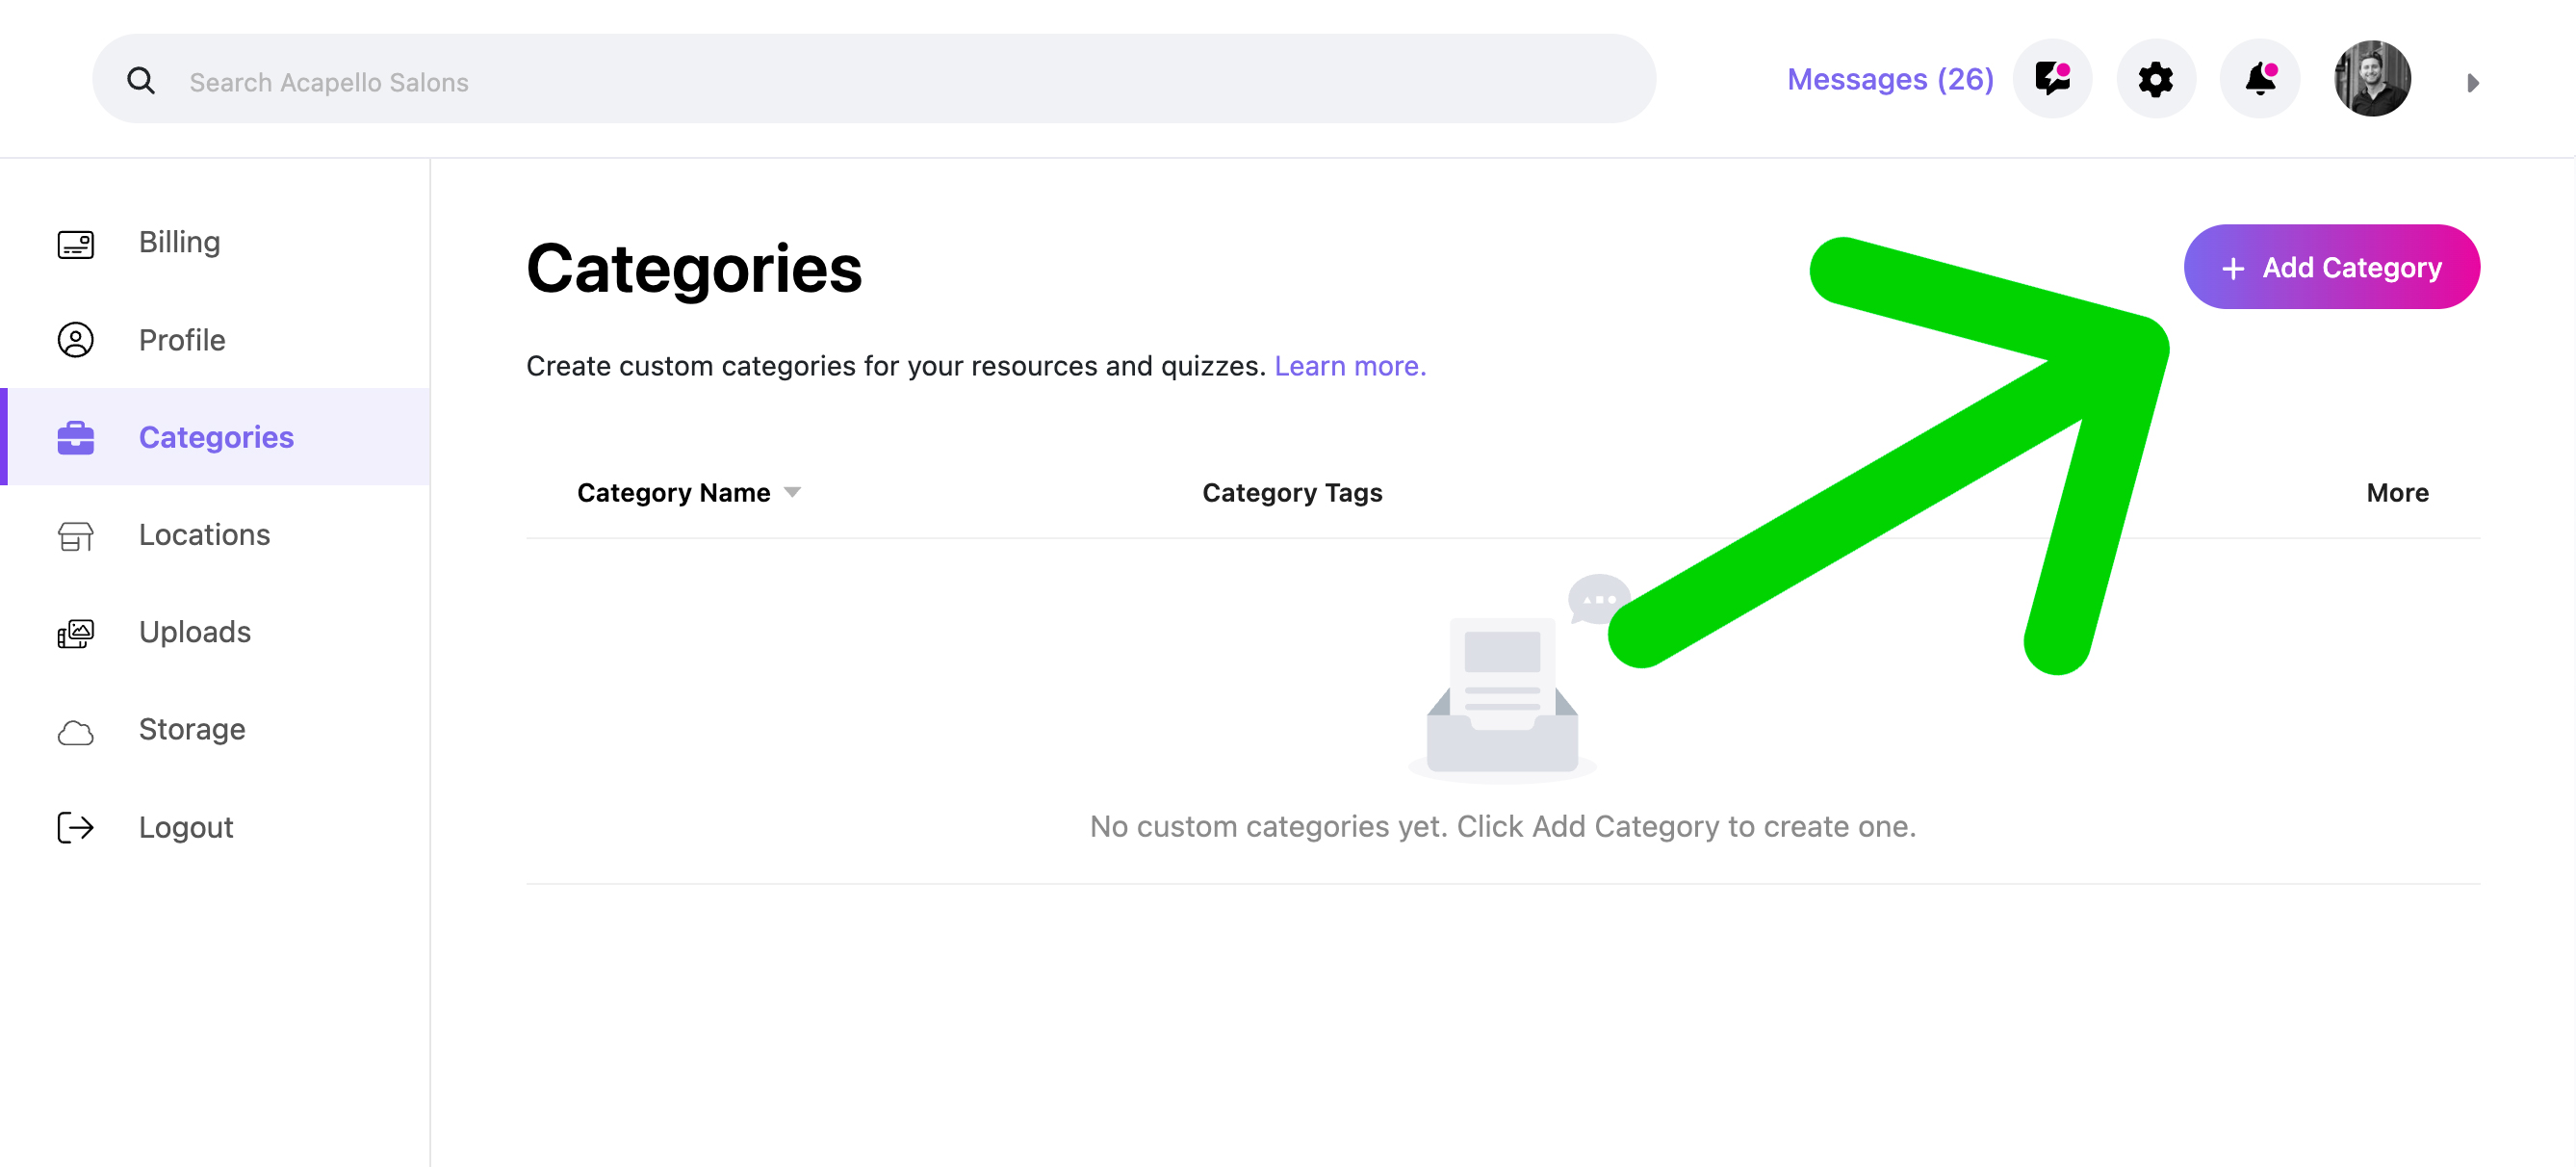The image size is (2576, 1167).
Task: Open the Messages (26) link
Action: click(1890, 79)
